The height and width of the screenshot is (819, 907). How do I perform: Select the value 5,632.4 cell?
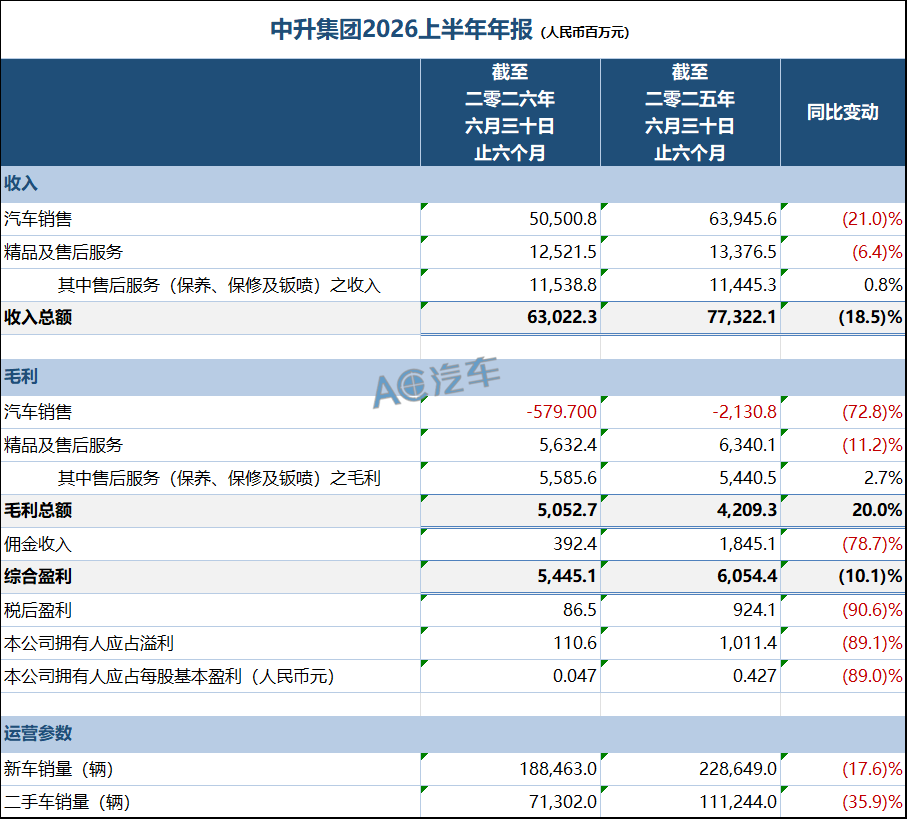[x=510, y=445]
